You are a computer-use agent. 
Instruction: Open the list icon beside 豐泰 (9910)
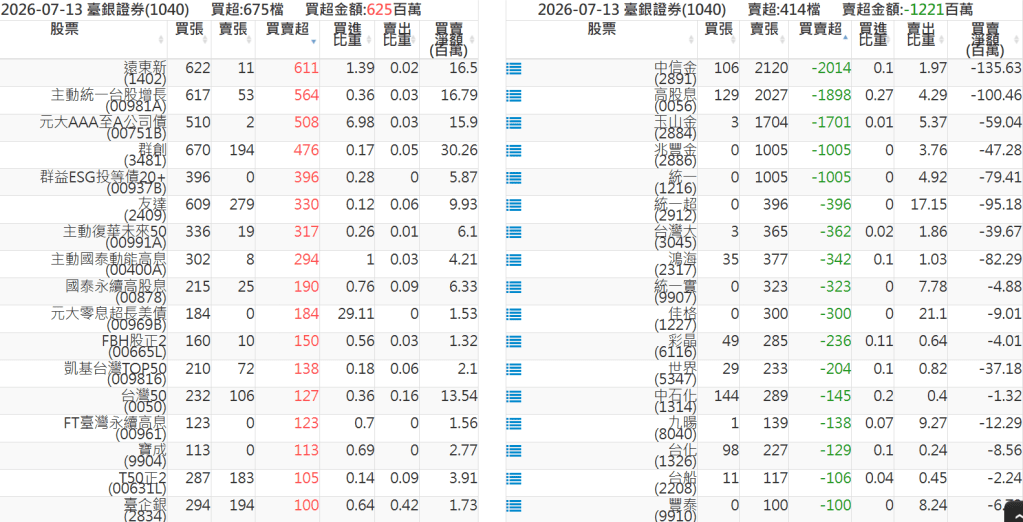click(x=513, y=506)
